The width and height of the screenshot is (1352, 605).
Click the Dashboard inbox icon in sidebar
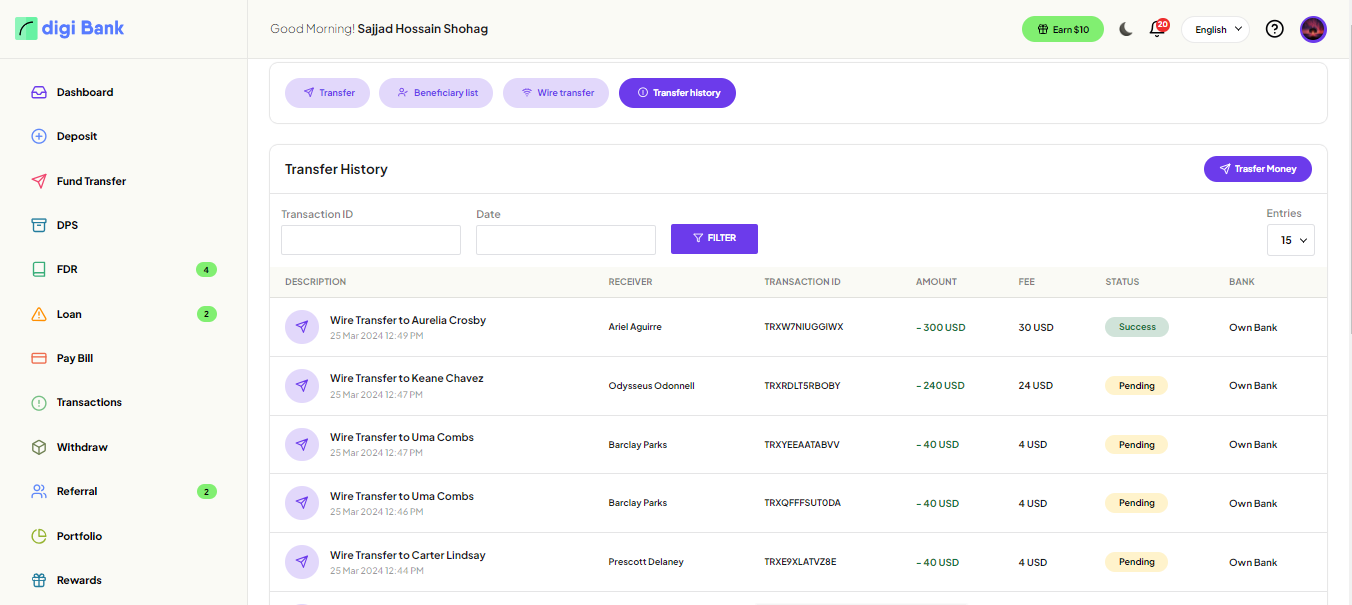[x=39, y=92]
